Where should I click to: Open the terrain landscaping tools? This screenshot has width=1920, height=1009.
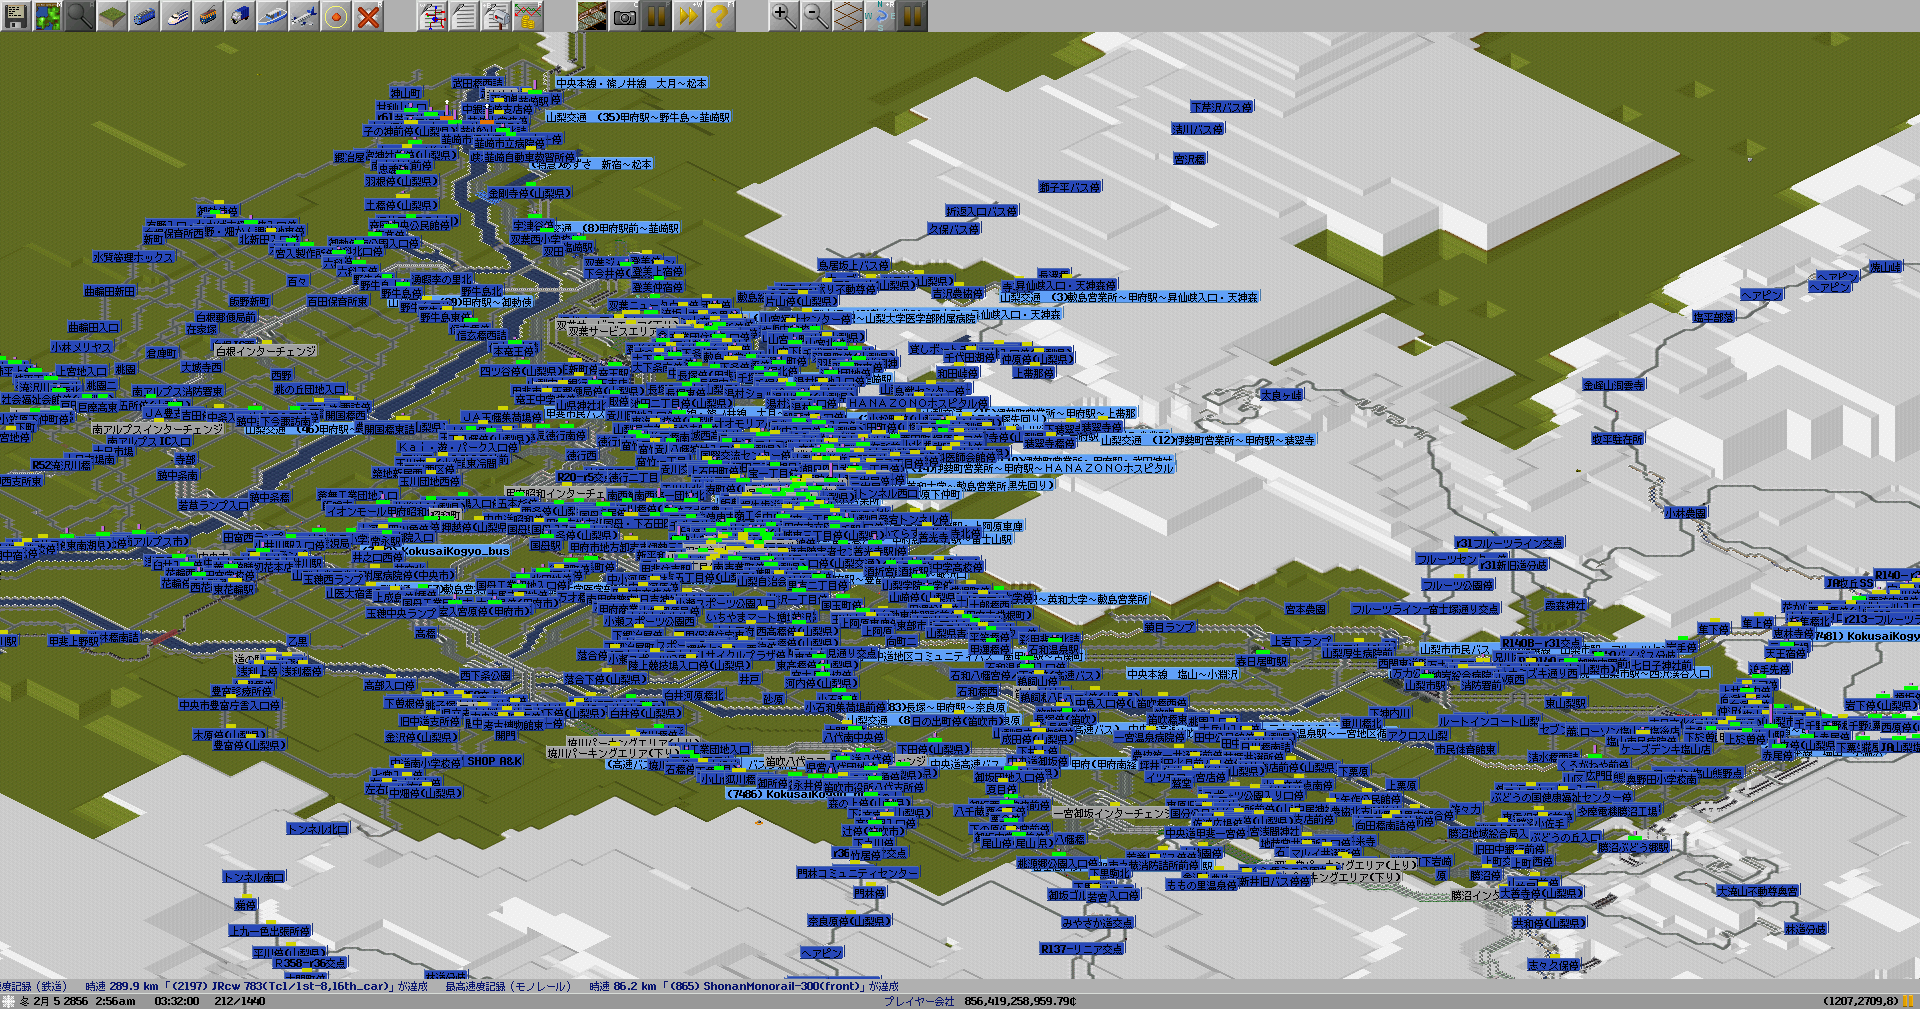click(x=112, y=16)
